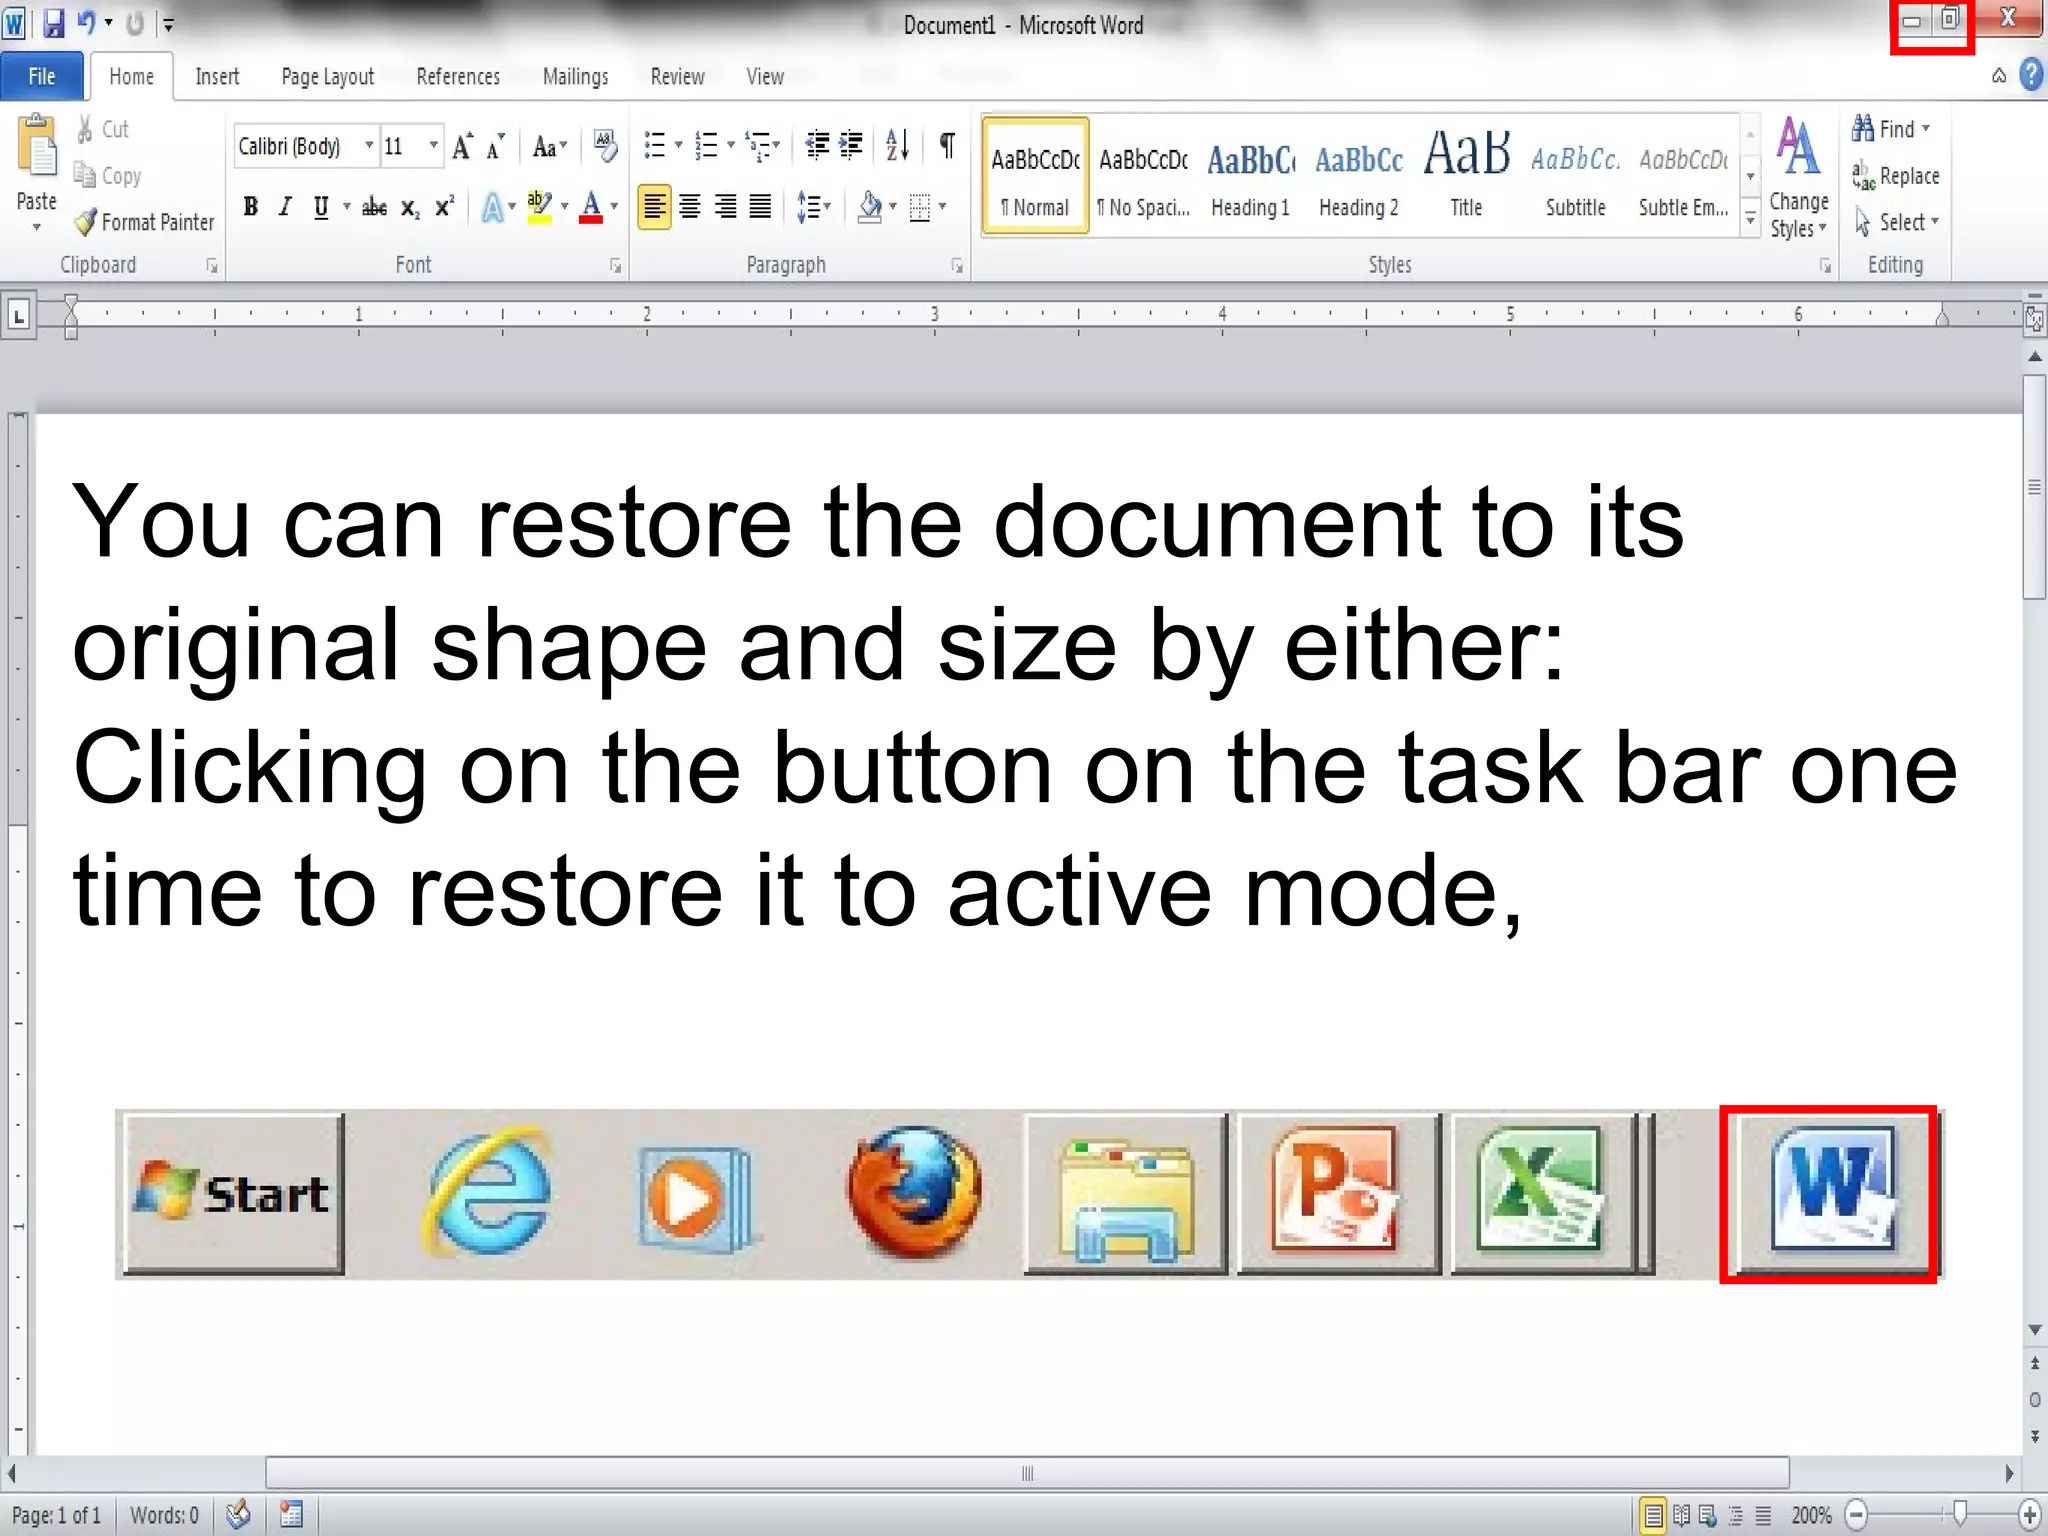This screenshot has width=2048, height=1536.
Task: Save the document from Quick Access toolbar
Action: coord(53,23)
